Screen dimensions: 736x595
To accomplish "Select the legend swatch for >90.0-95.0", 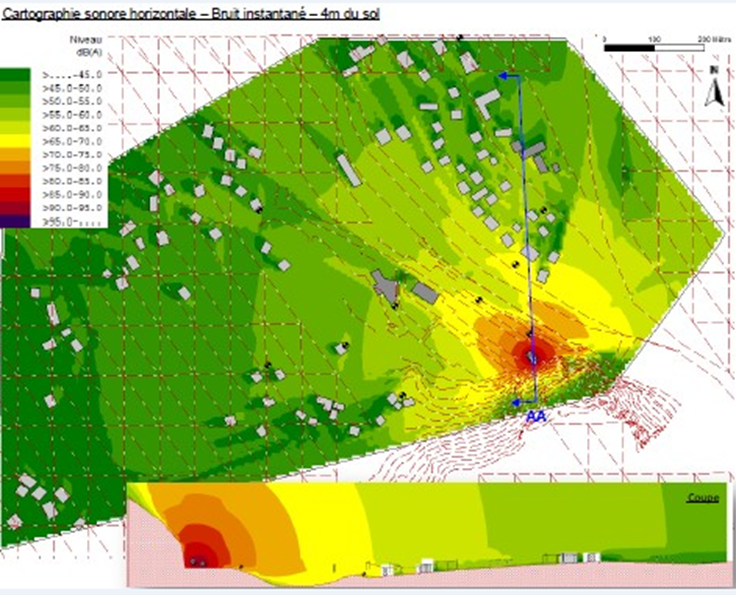I will point(15,208).
